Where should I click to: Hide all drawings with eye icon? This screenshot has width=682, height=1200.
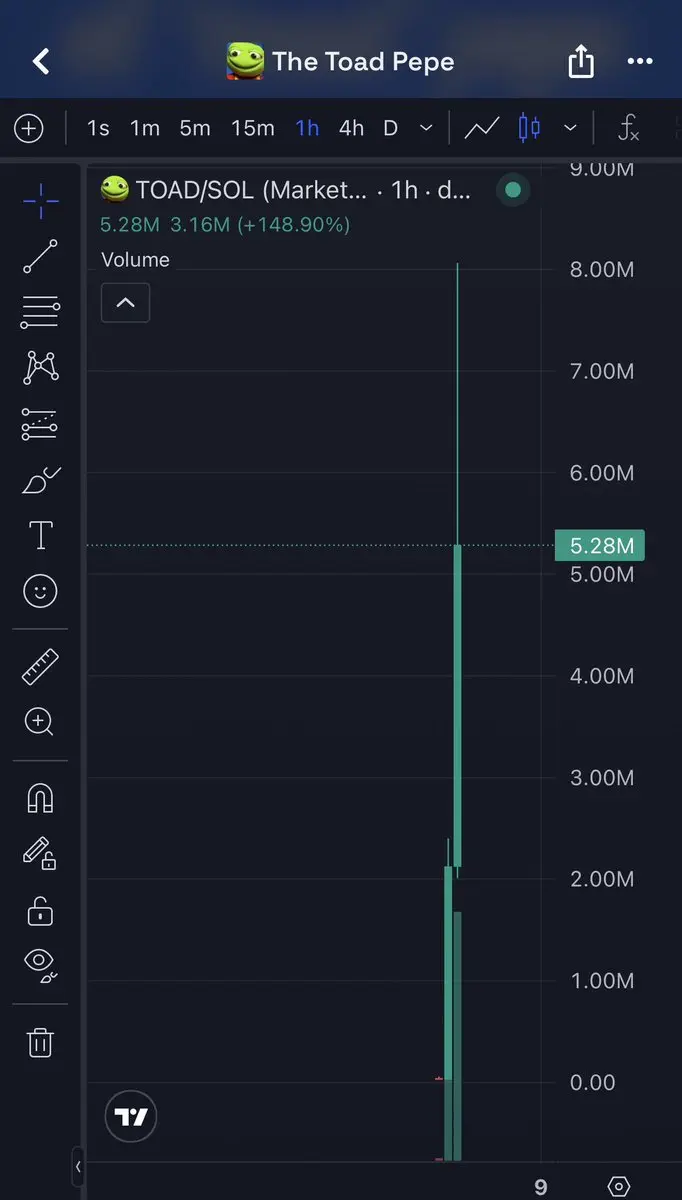[x=40, y=964]
